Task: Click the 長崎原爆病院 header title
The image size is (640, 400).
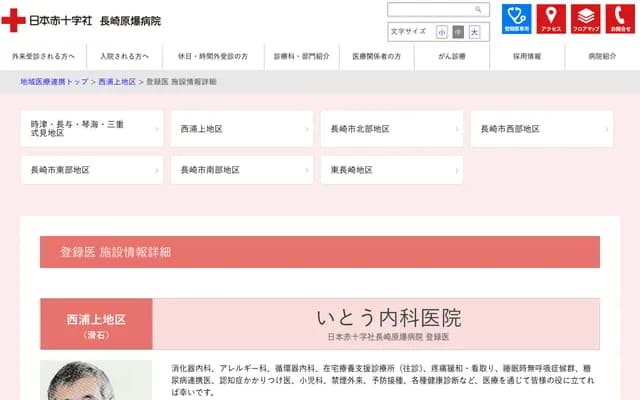Action: (x=131, y=21)
